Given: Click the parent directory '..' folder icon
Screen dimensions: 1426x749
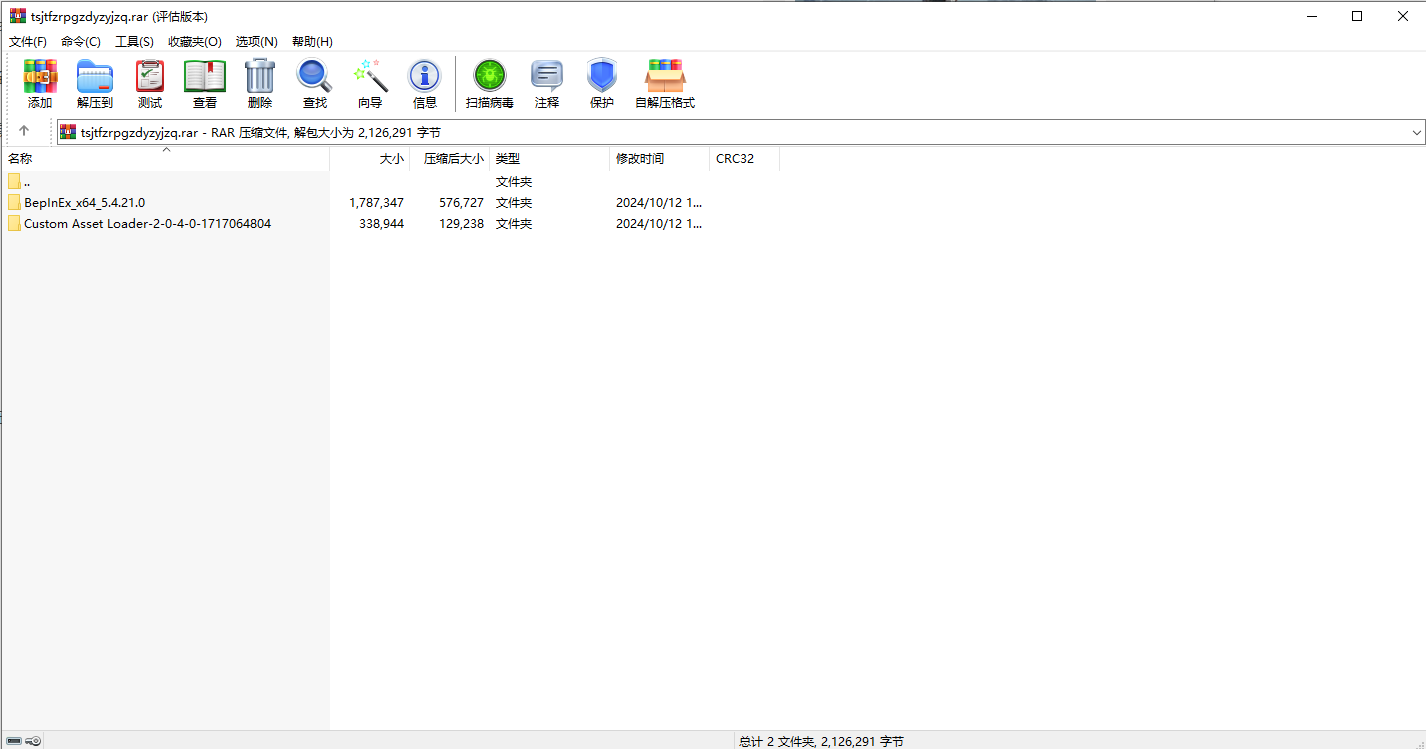Looking at the screenshot, I should [14, 181].
